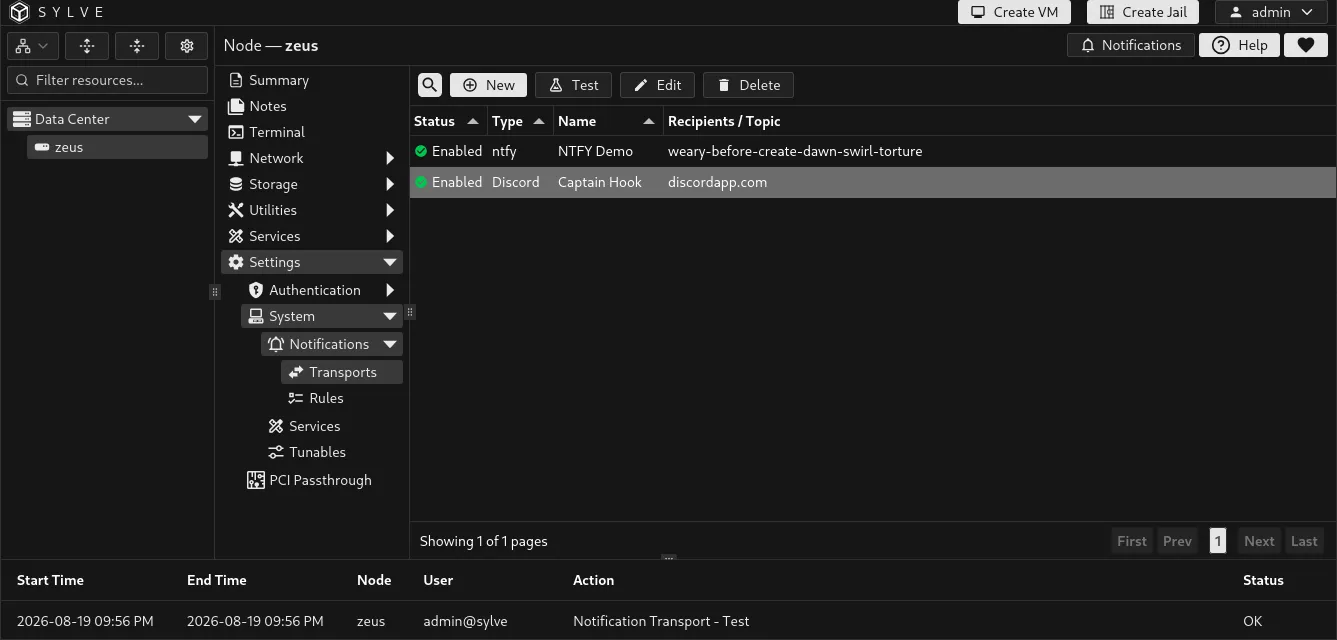This screenshot has width=1337, height=640.
Task: Click the green Enabled status icon for ntfy
Action: (x=421, y=151)
